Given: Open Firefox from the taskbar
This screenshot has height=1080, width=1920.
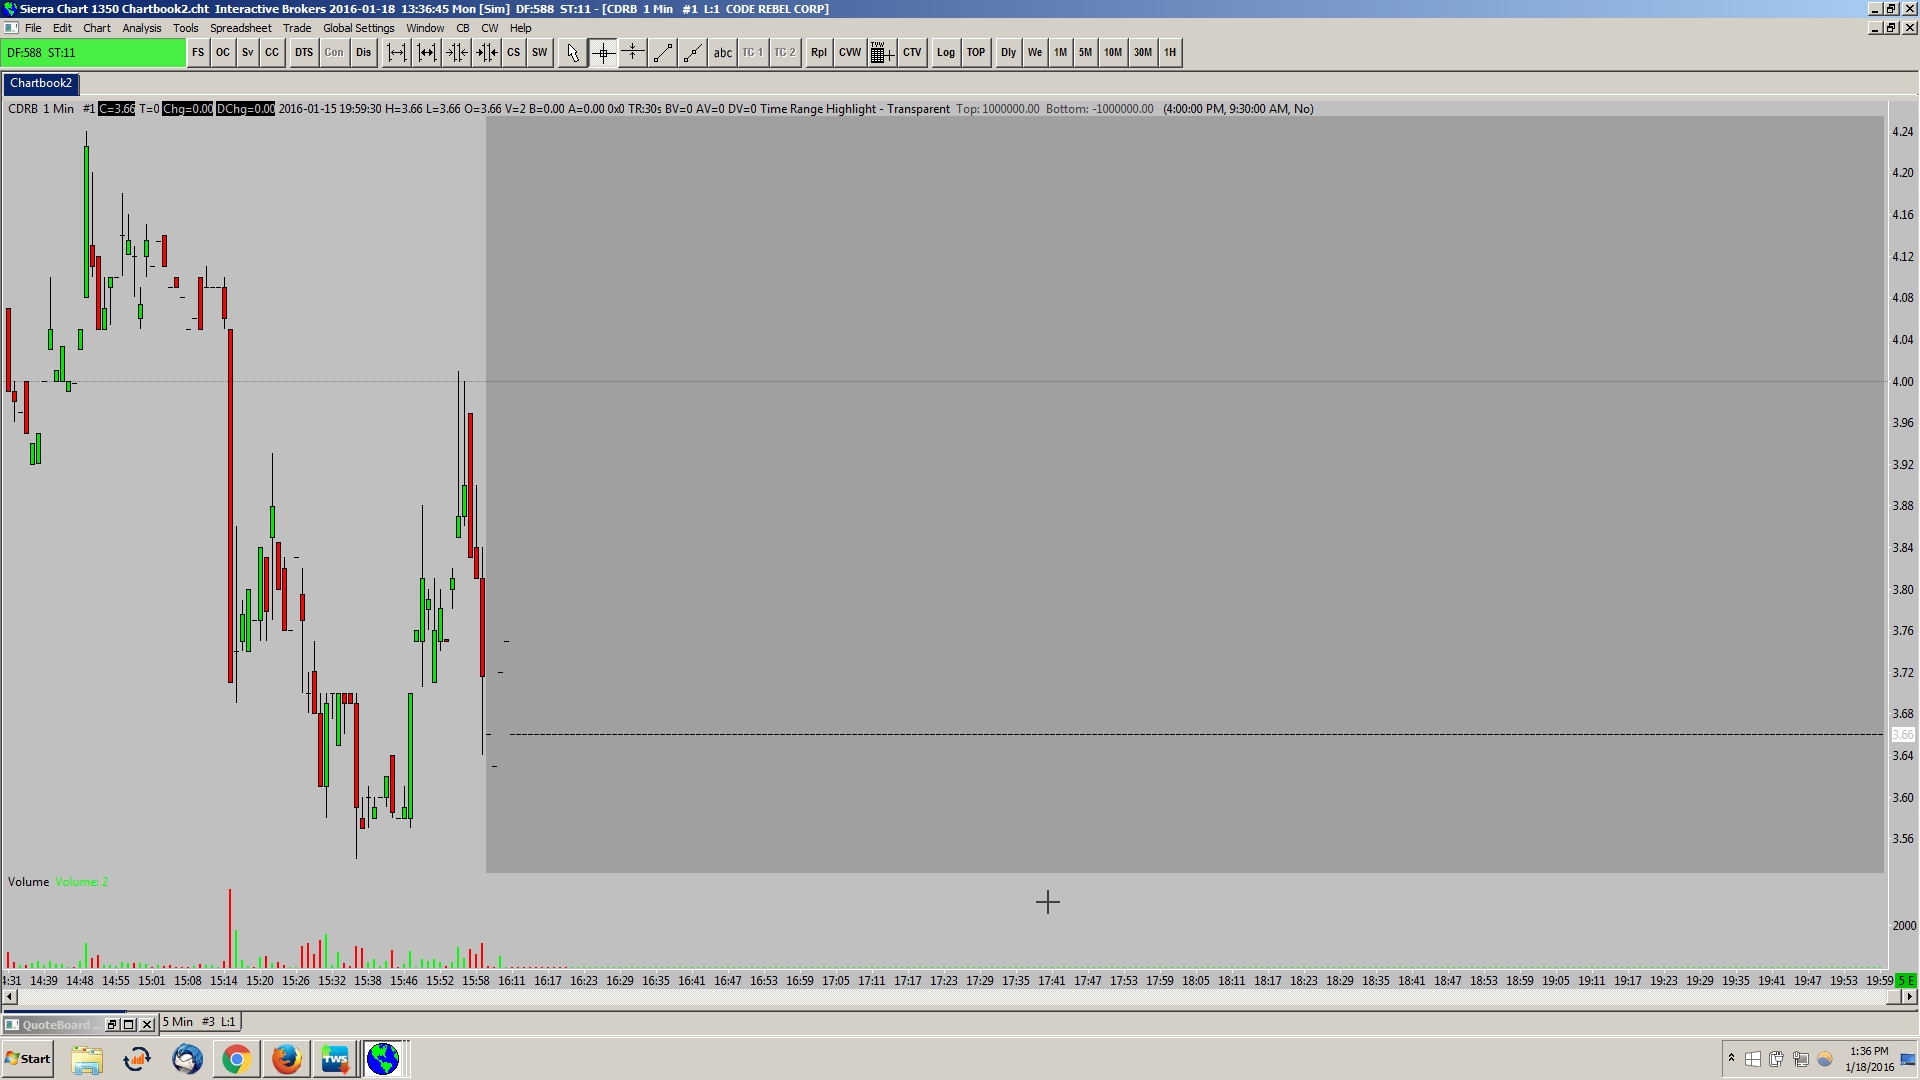Looking at the screenshot, I should pos(286,1058).
